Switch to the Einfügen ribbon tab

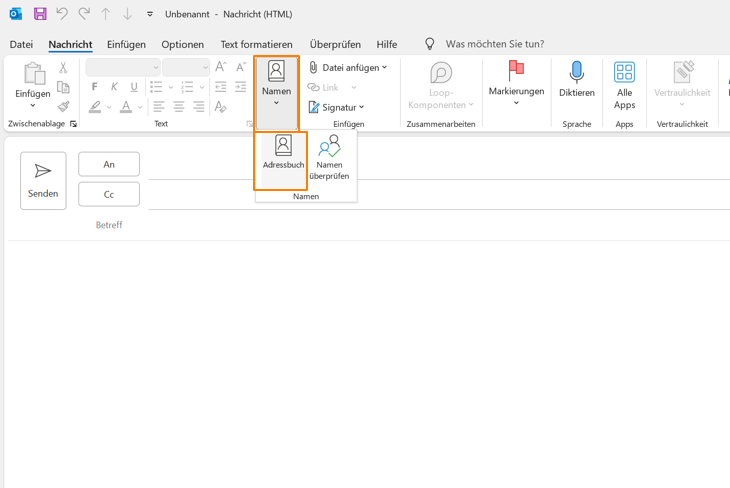126,44
